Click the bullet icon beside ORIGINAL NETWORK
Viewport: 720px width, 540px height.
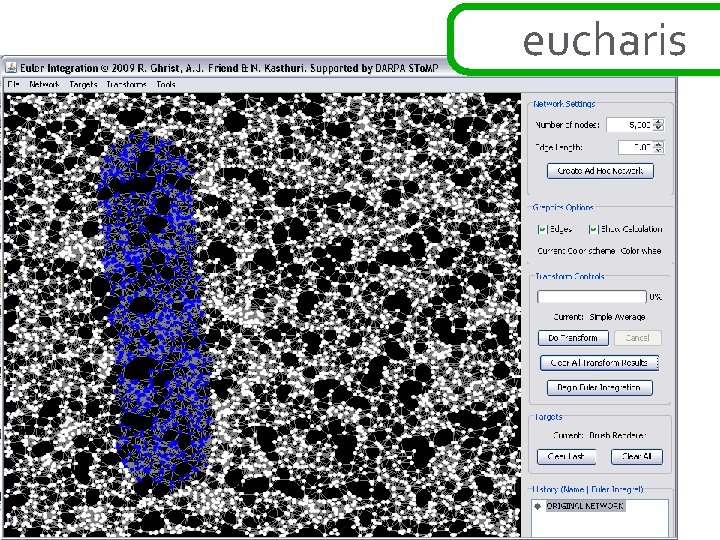point(538,506)
